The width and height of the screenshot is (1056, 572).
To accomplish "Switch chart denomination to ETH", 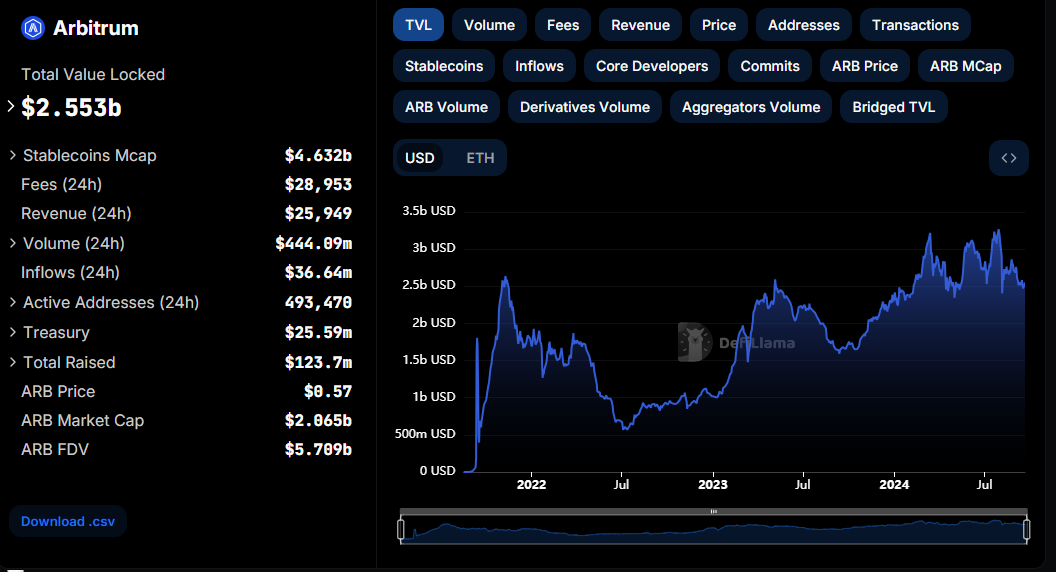I will point(480,158).
